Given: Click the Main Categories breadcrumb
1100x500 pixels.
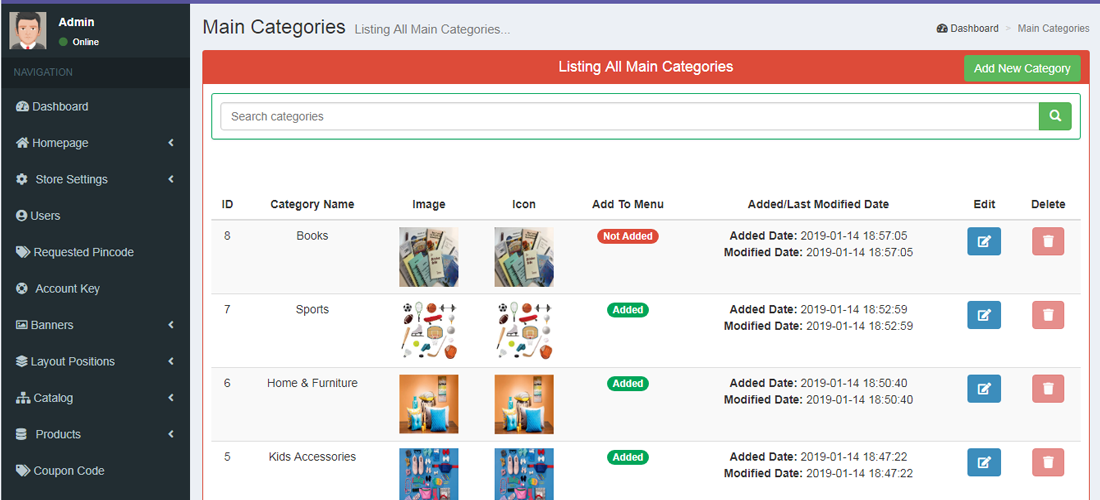Looking at the screenshot, I should pos(1054,29).
